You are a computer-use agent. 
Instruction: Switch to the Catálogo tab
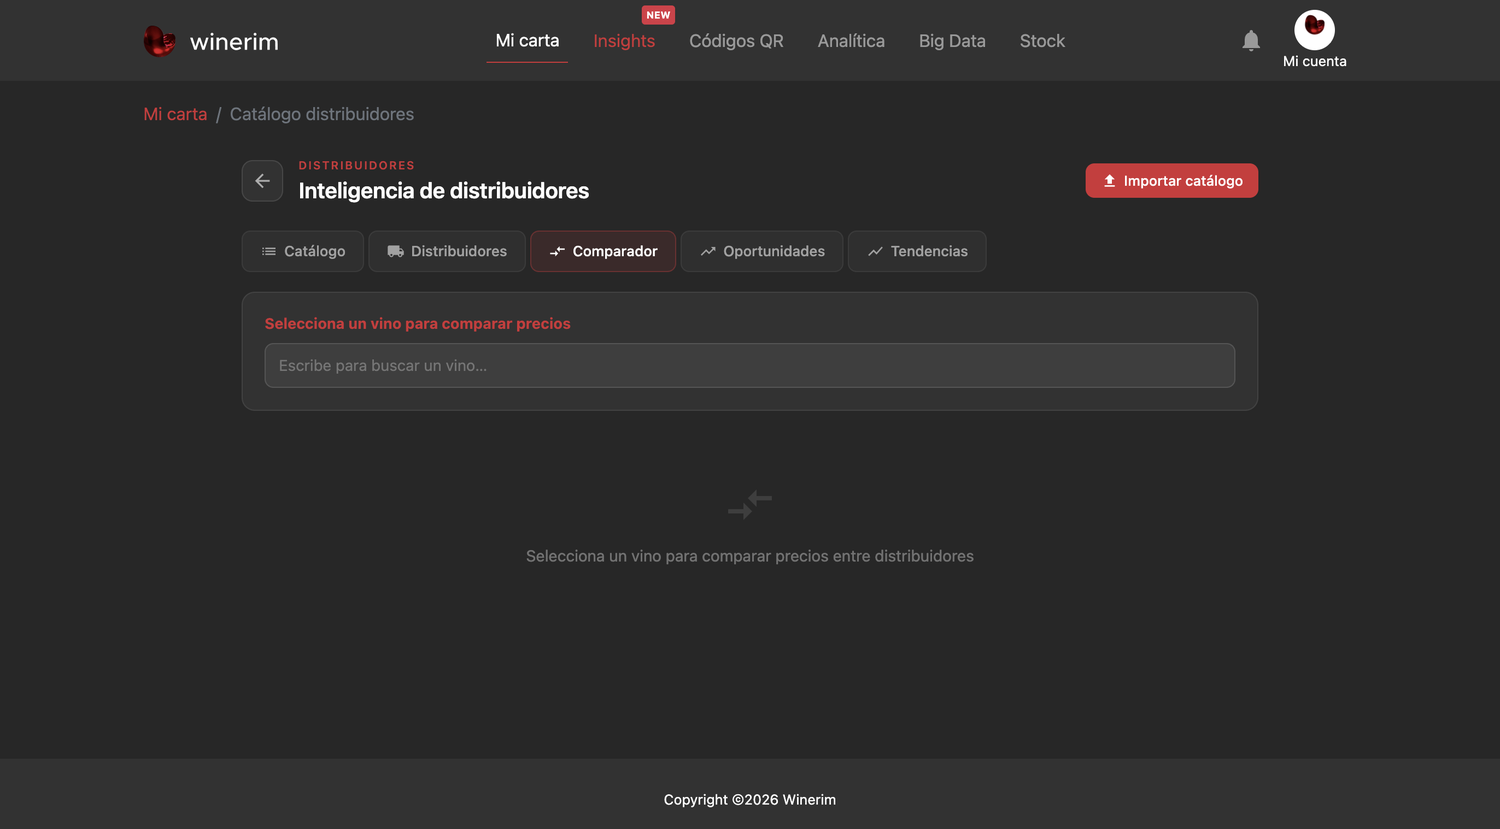point(303,251)
